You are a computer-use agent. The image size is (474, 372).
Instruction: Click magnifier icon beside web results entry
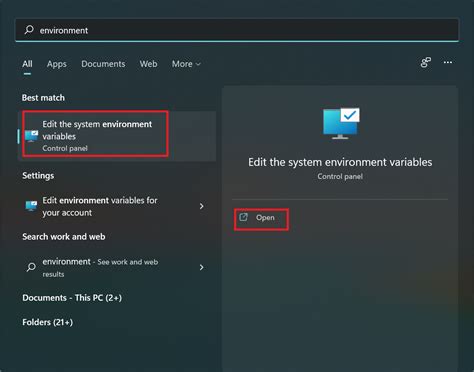[x=31, y=267]
